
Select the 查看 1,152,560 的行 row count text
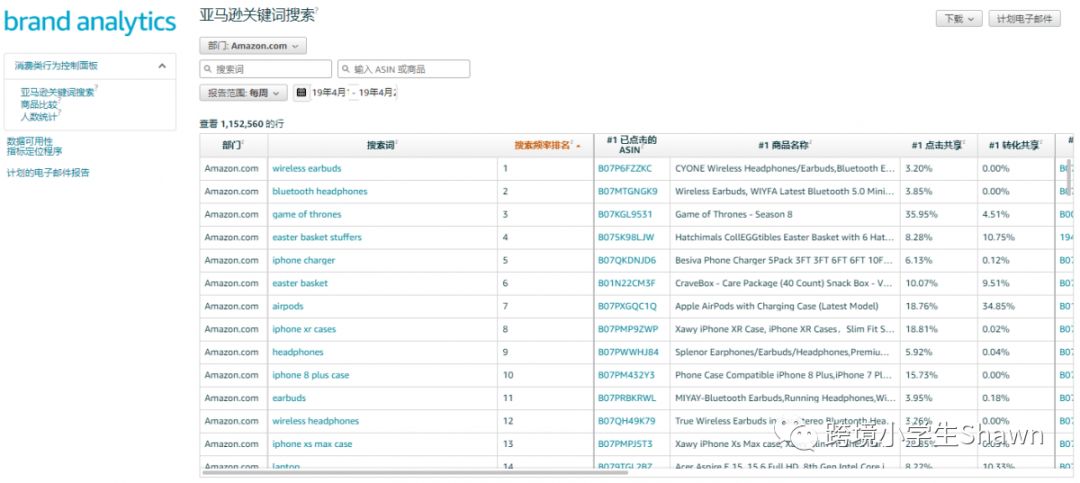click(242, 125)
